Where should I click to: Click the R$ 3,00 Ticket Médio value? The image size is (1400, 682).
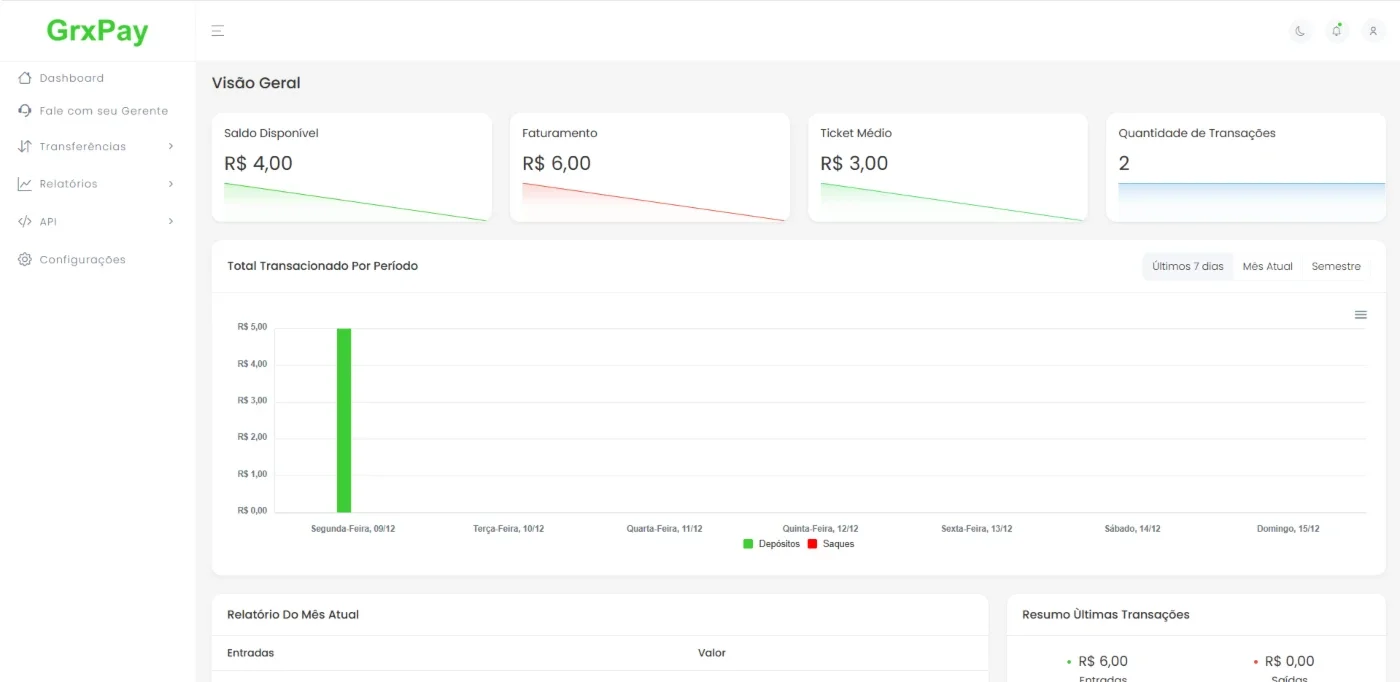coord(854,163)
